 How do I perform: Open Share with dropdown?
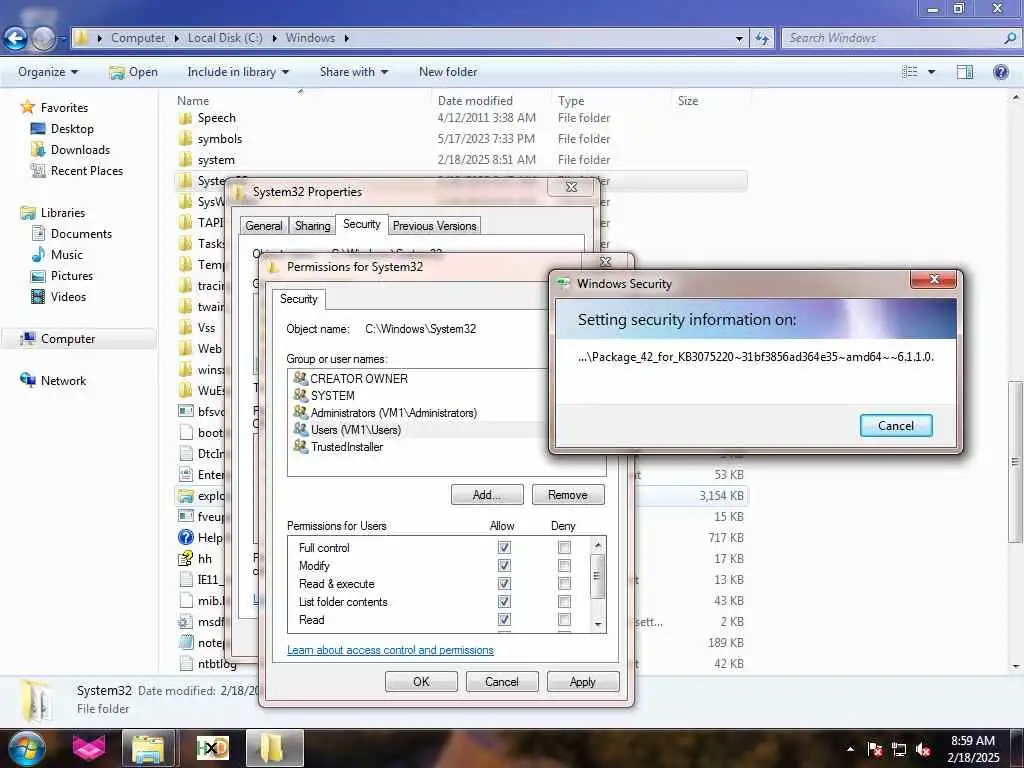point(353,72)
